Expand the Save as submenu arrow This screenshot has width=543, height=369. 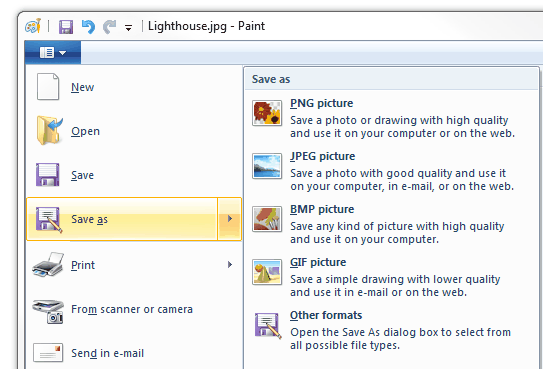click(x=230, y=219)
